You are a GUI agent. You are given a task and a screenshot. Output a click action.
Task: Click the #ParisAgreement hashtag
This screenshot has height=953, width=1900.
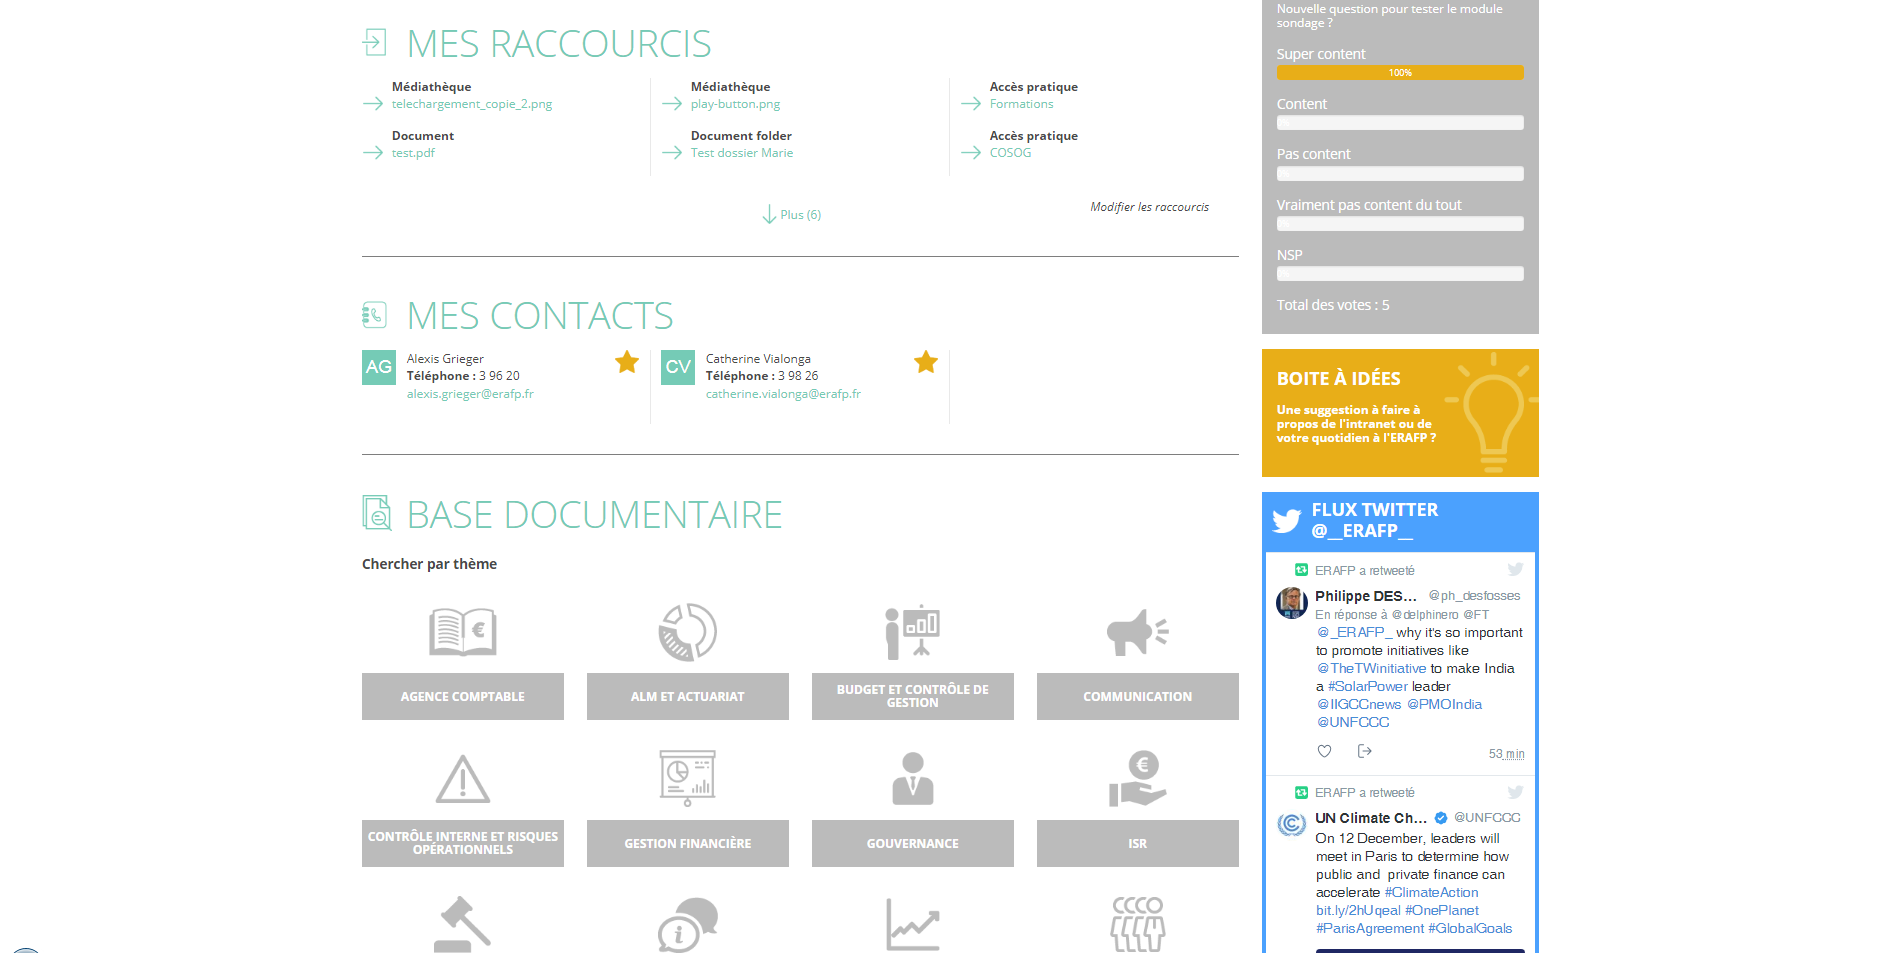(1370, 928)
